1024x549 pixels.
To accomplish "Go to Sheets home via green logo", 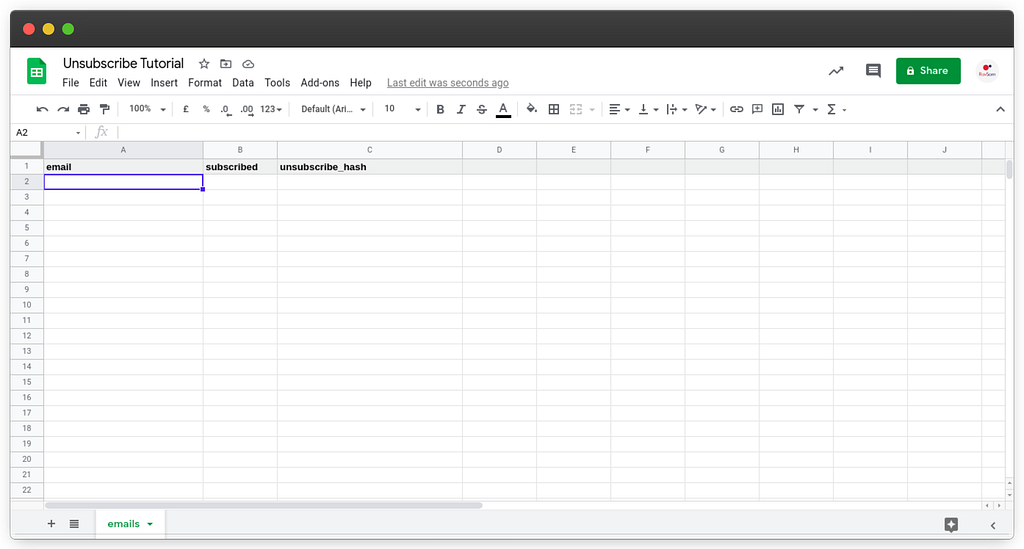I will point(37,71).
